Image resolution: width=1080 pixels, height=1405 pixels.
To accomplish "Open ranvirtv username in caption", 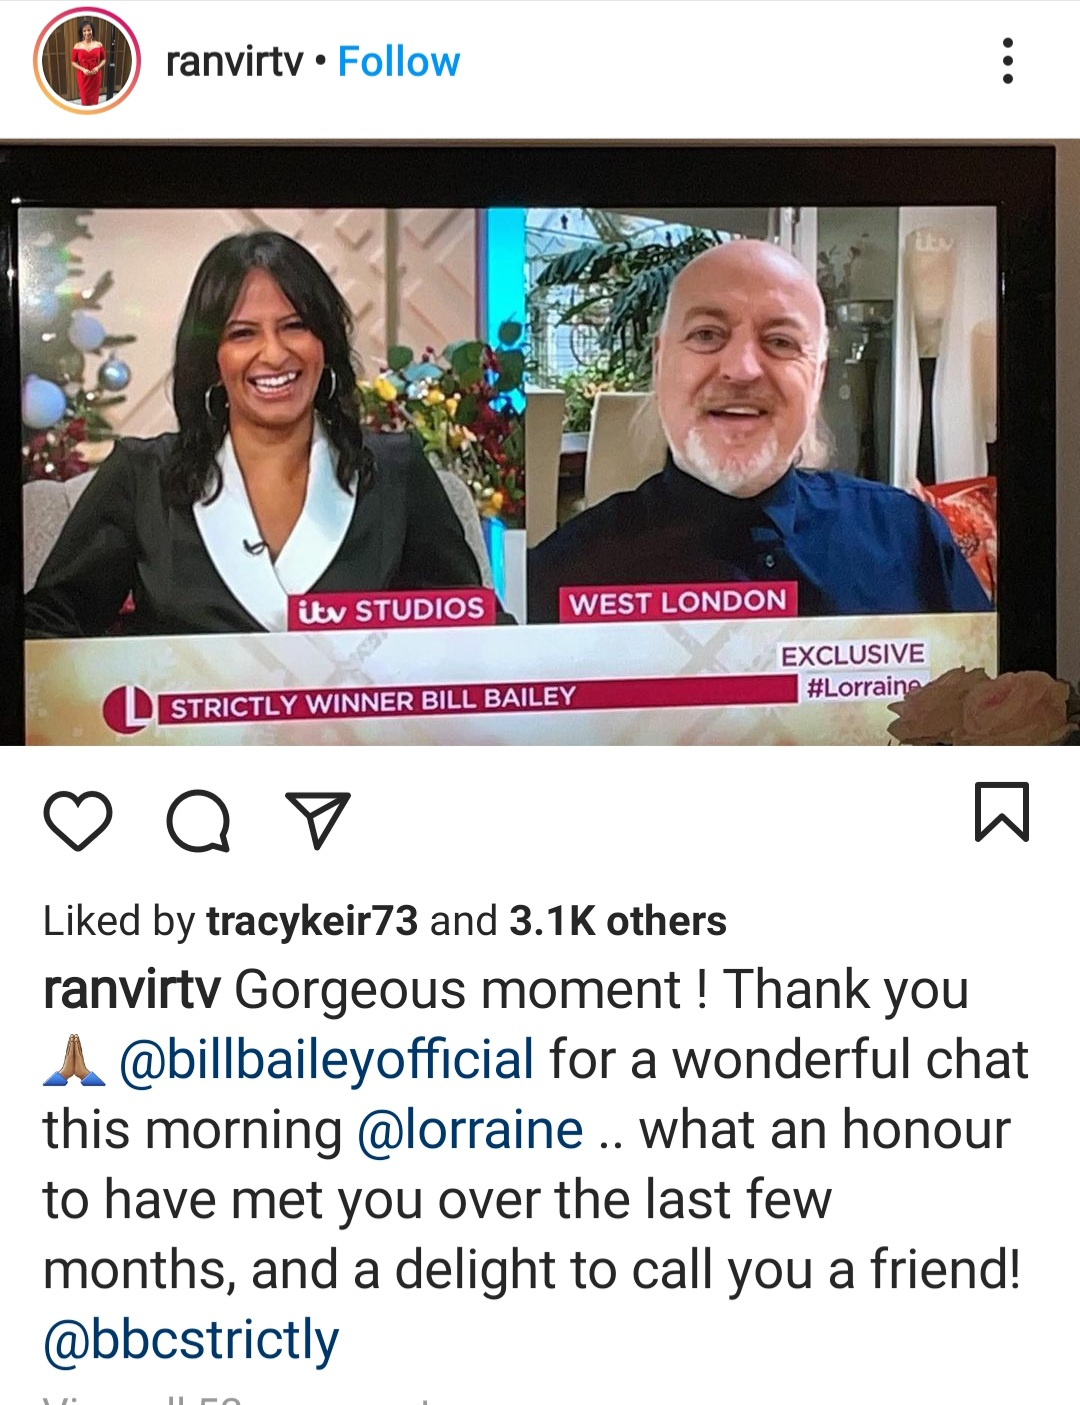I will click(x=132, y=990).
